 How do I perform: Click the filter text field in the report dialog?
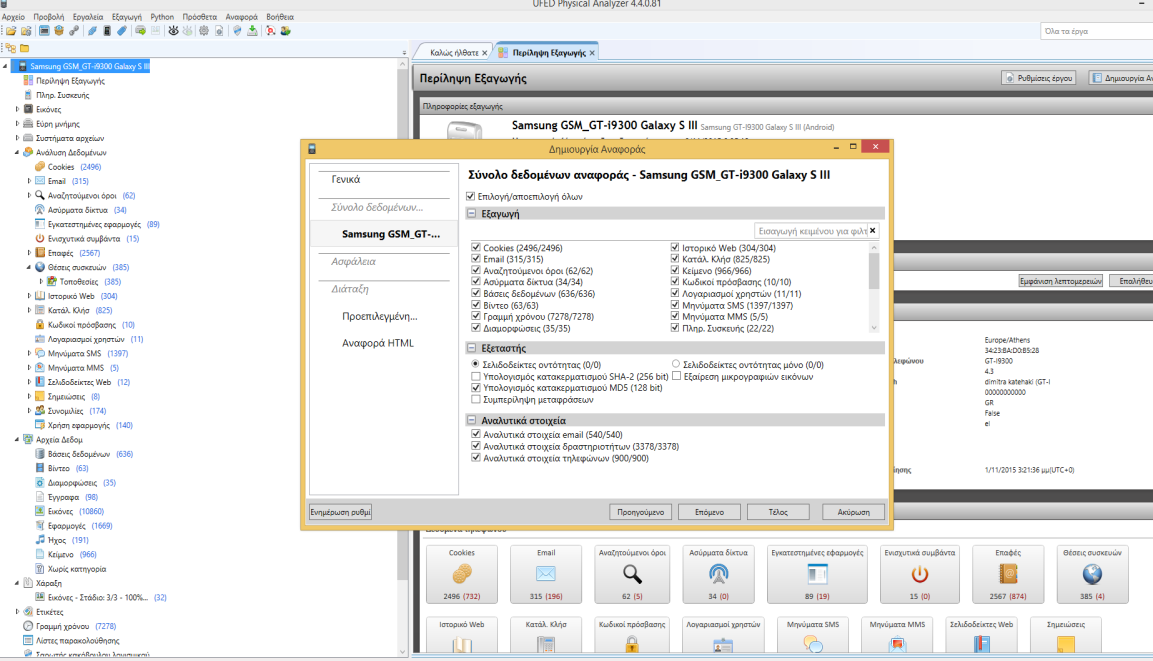811,231
